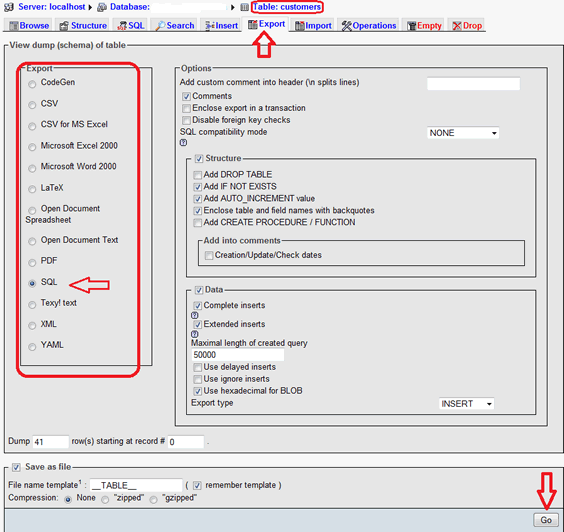Open Export type INSERT dropdown
The height and width of the screenshot is (532, 564).
coord(467,404)
